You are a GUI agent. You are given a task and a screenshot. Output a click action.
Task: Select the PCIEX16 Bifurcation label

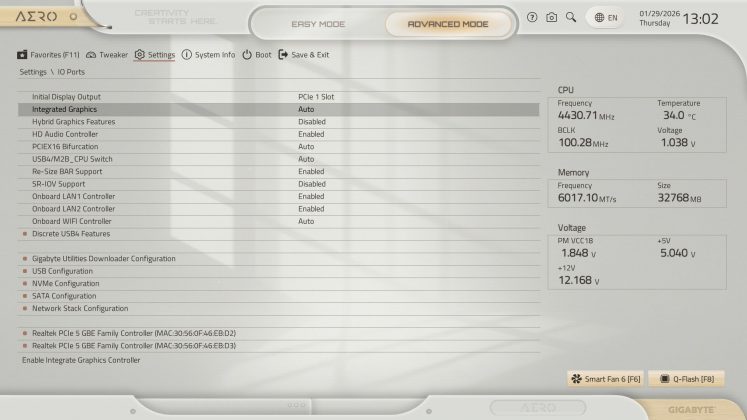point(65,146)
